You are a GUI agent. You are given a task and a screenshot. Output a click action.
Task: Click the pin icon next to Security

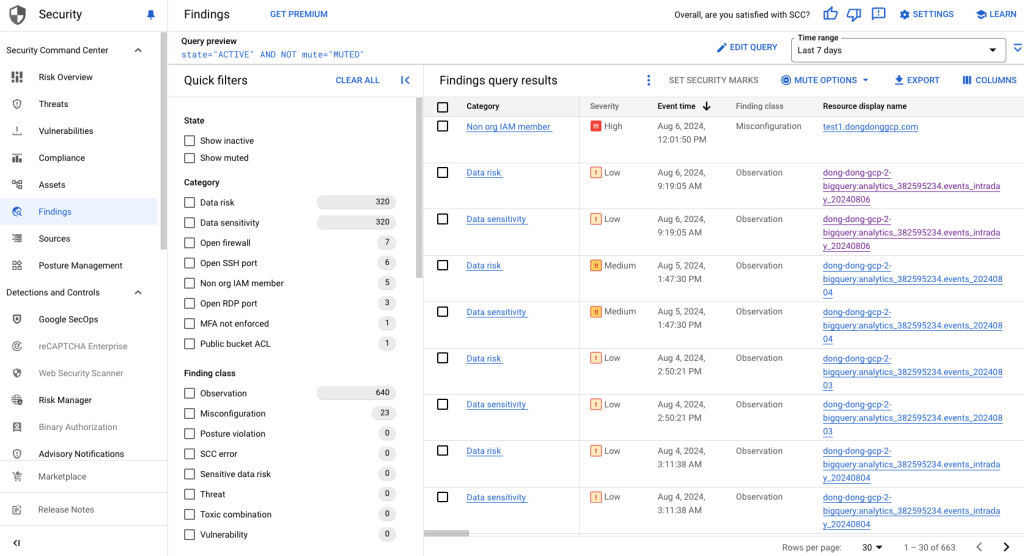pyautogui.click(x=151, y=14)
